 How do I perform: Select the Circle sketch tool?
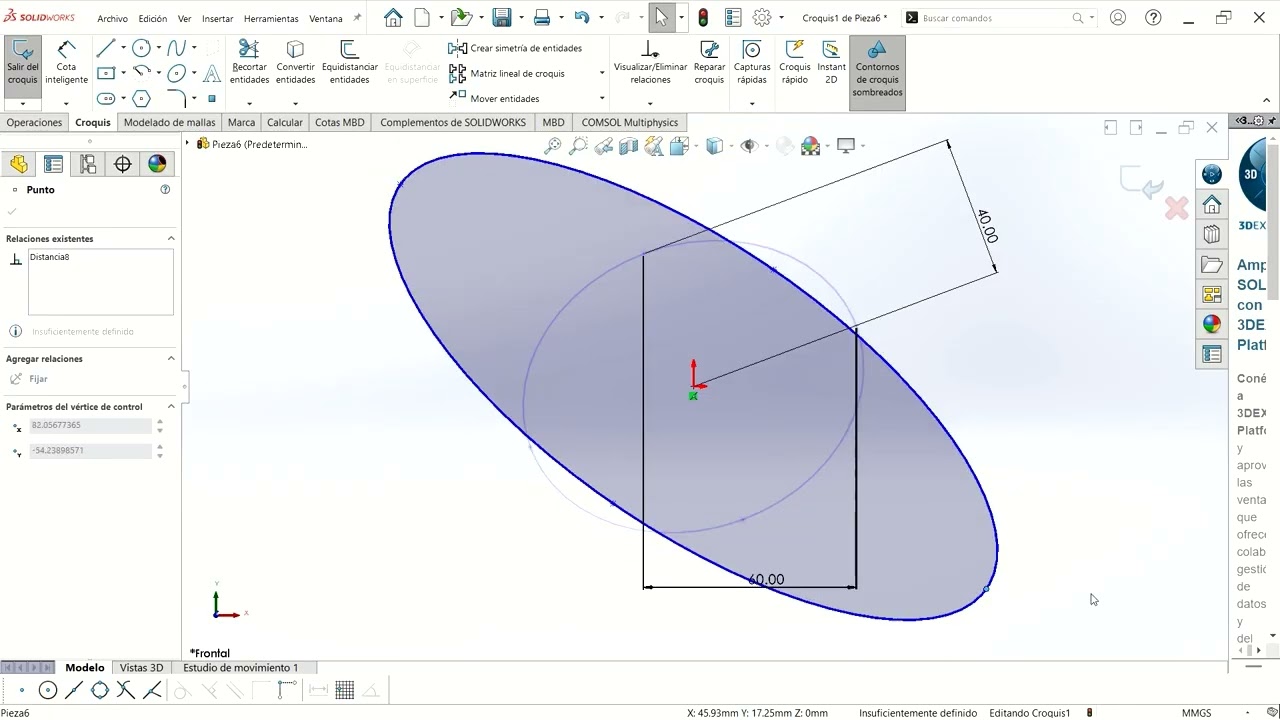(141, 48)
